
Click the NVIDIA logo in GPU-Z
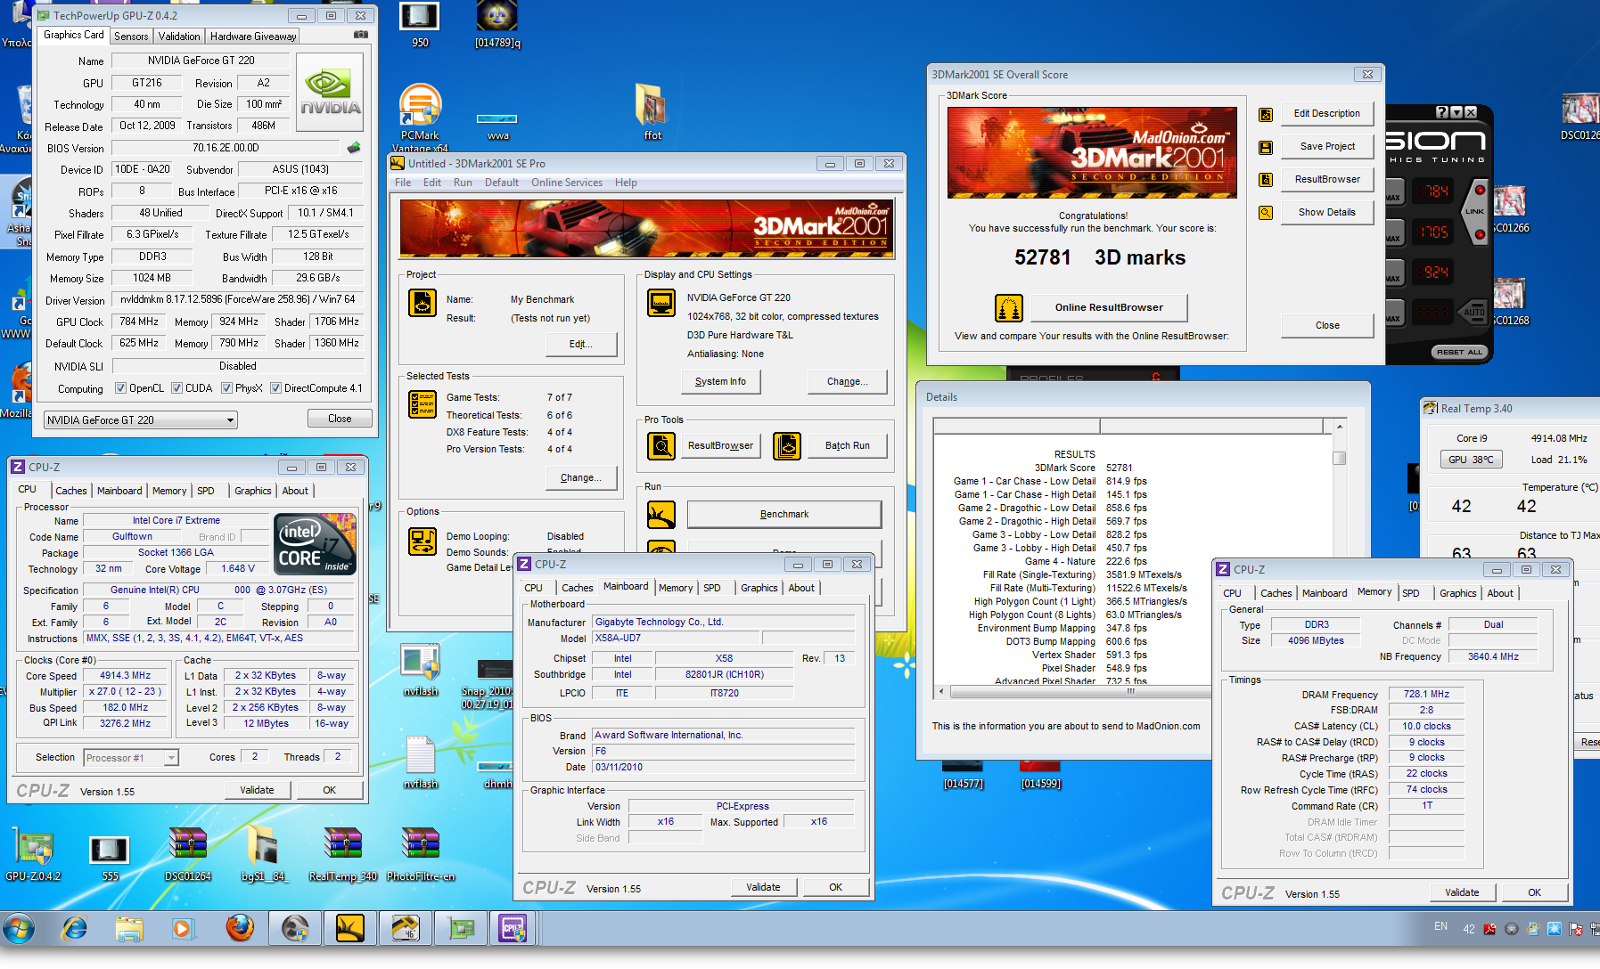[331, 92]
